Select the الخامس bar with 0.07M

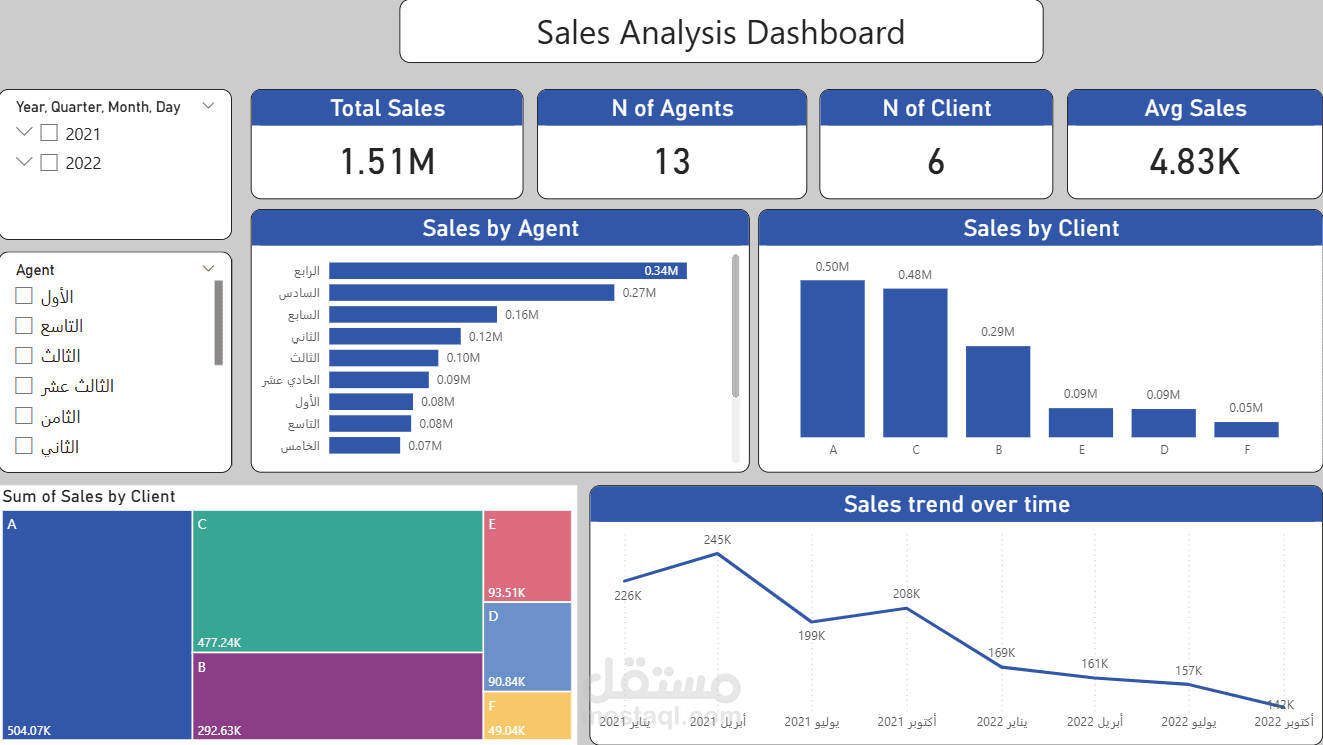point(364,445)
